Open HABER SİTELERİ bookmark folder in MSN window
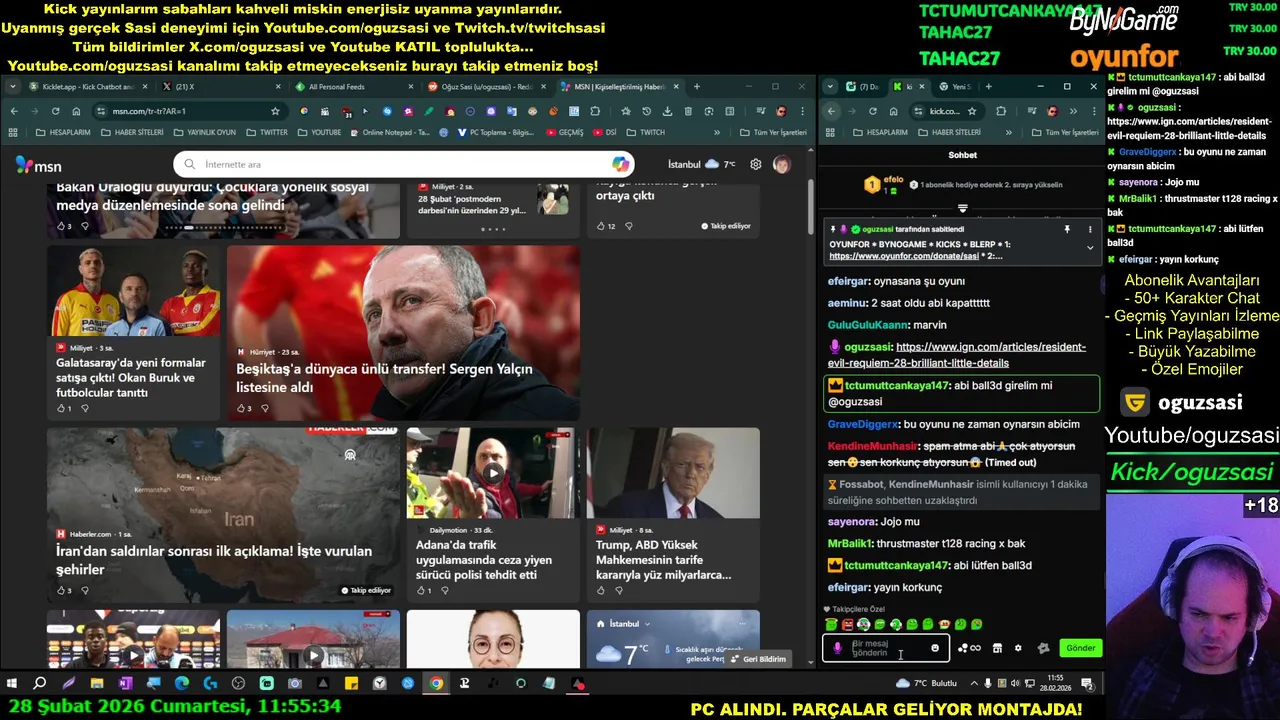Image resolution: width=1280 pixels, height=720 pixels. pos(133,132)
